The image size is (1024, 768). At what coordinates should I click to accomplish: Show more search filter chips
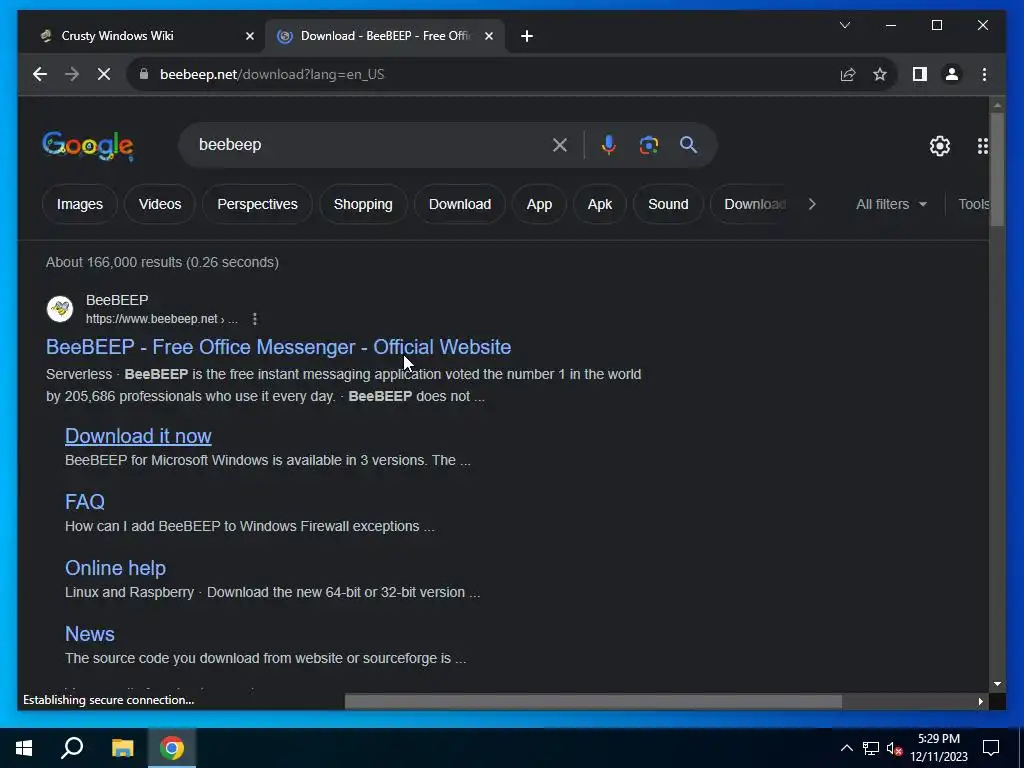812,204
